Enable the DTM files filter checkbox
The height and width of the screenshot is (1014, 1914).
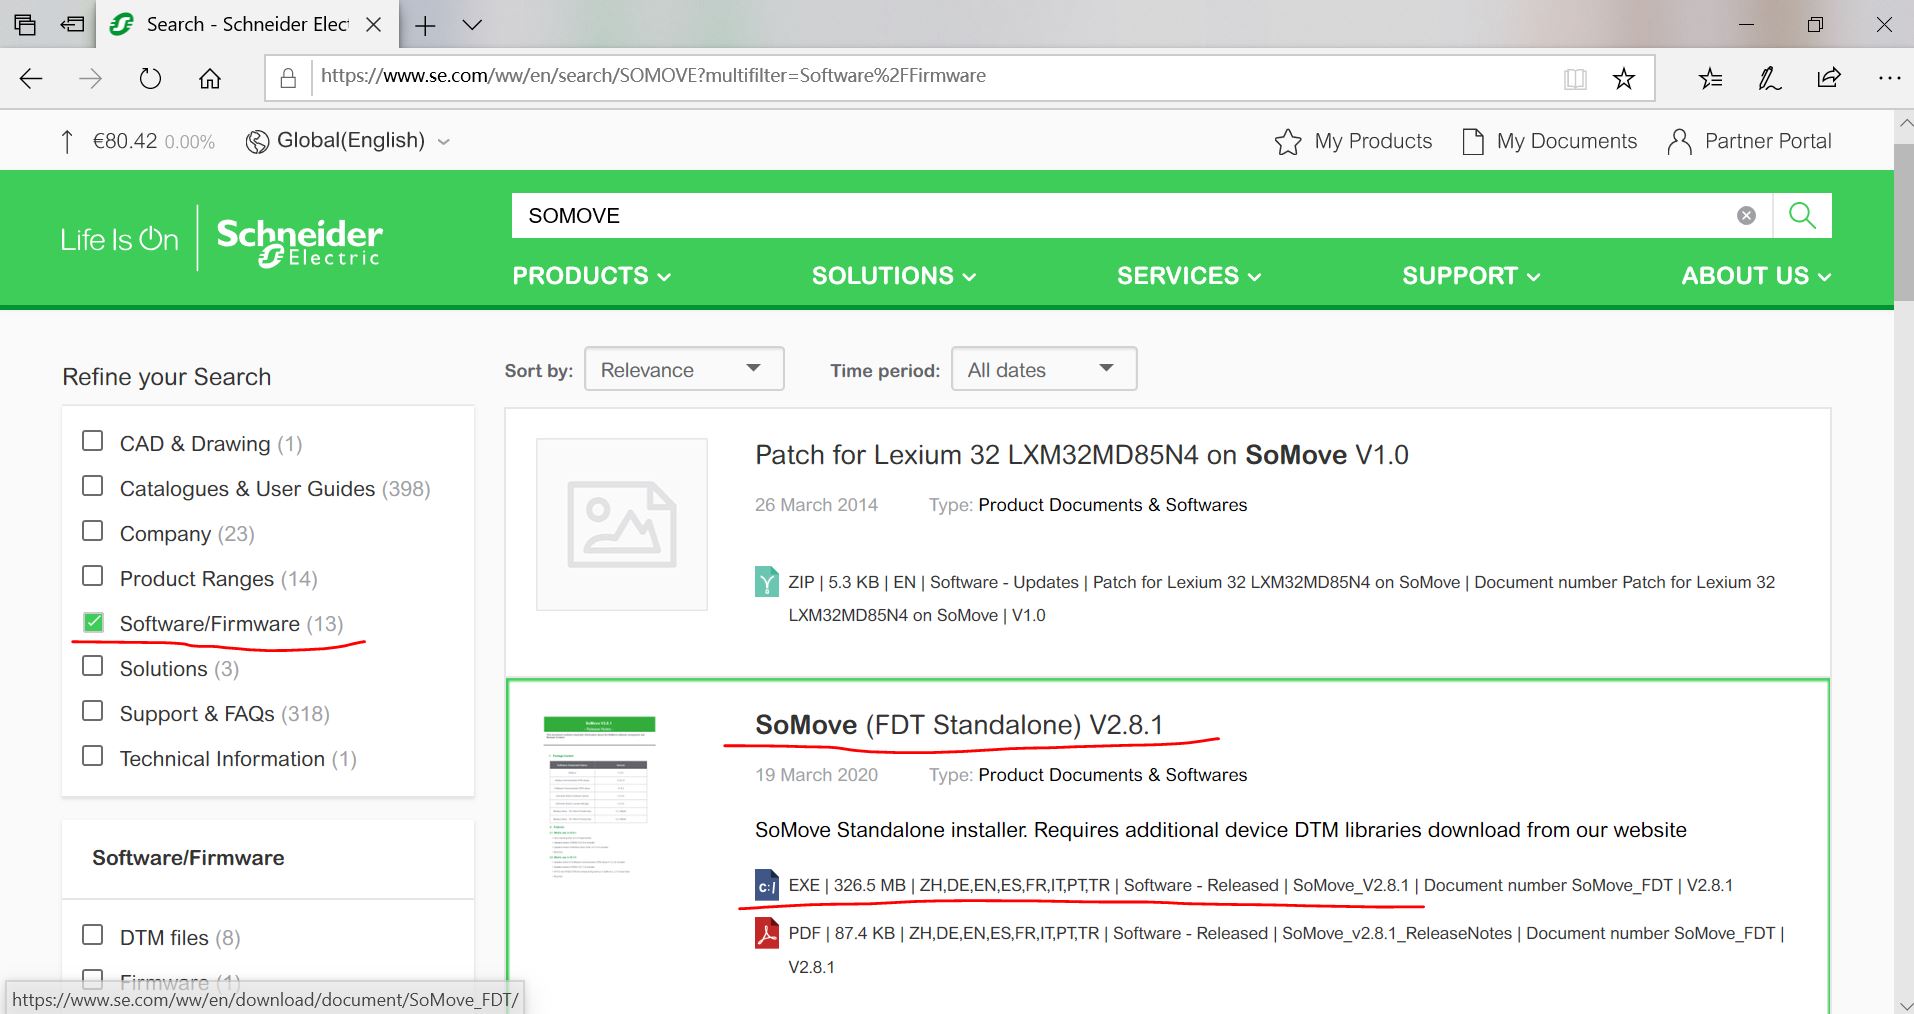[93, 936]
